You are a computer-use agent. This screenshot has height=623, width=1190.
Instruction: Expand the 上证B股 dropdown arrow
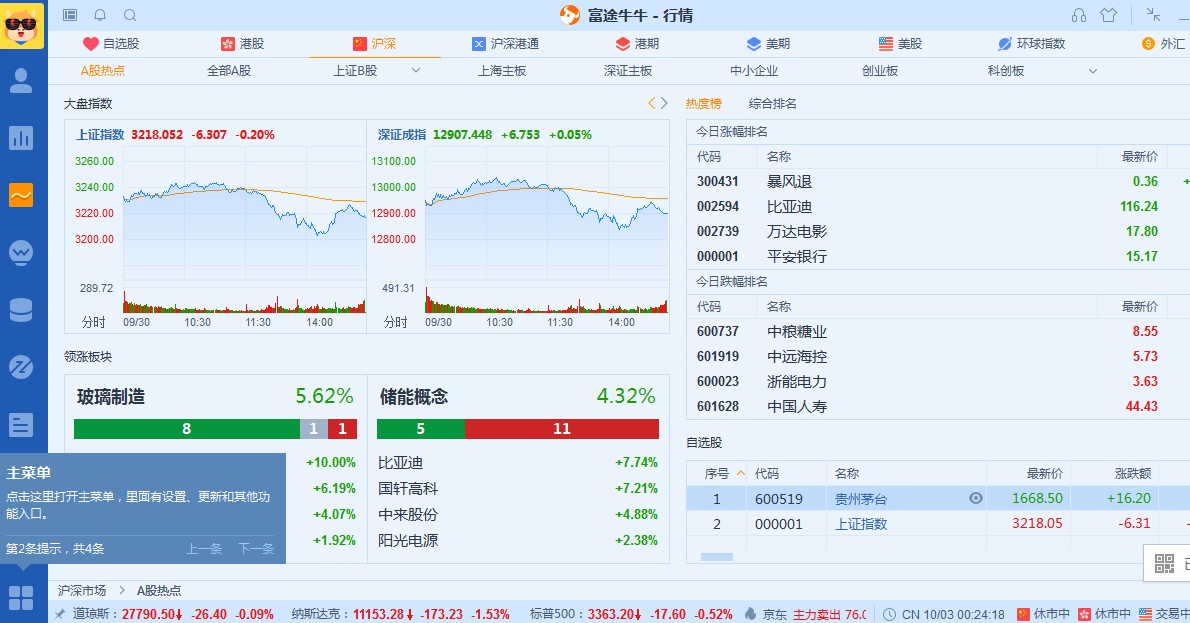pos(415,71)
